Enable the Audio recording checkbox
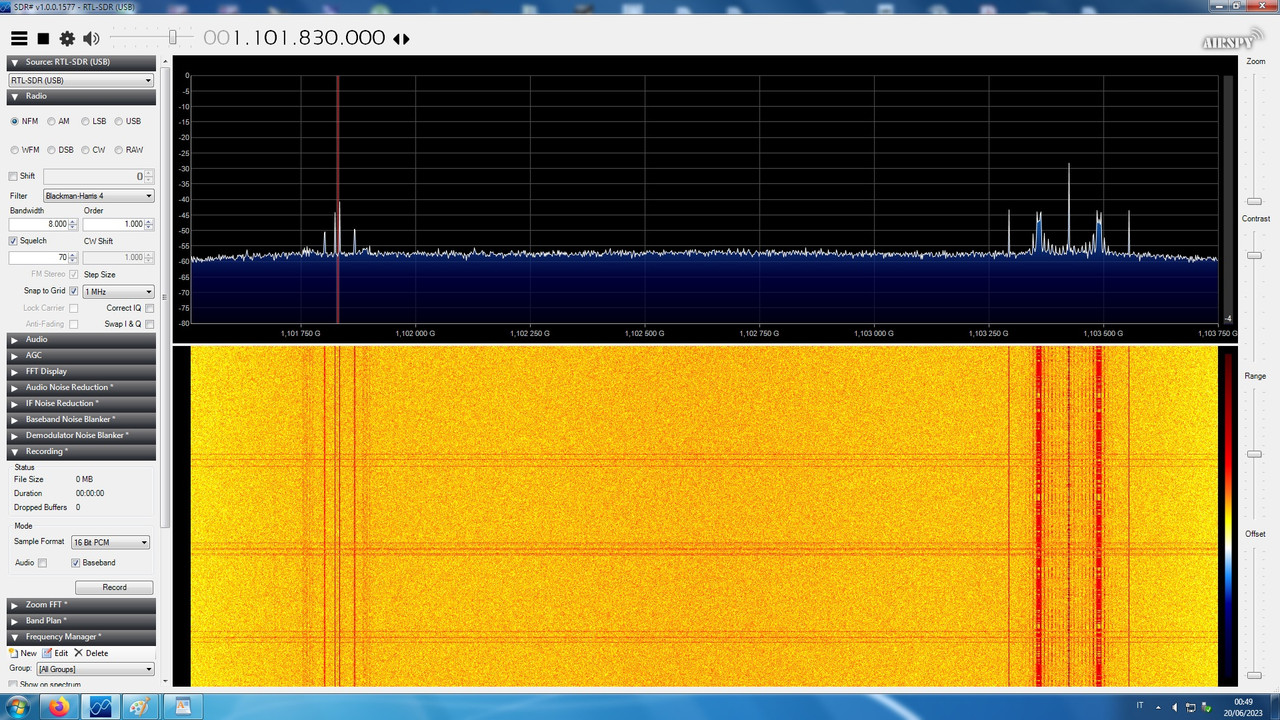The image size is (1280, 720). pyautogui.click(x=41, y=562)
